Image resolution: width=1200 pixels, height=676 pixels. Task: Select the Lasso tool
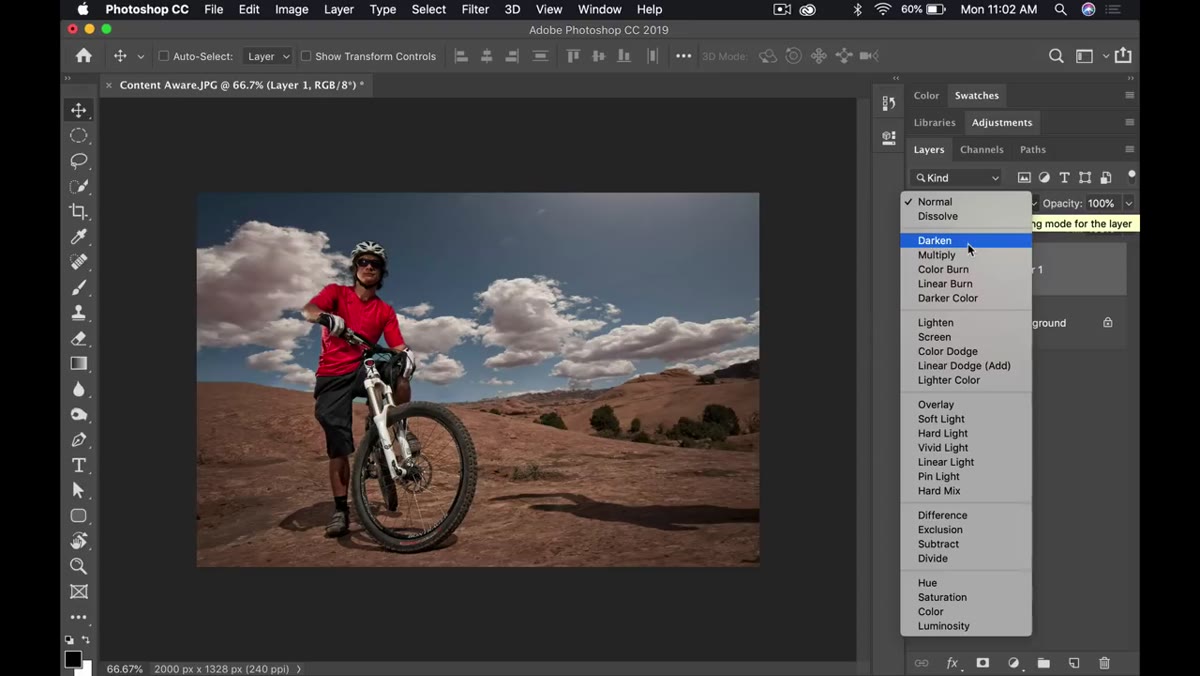(78, 161)
